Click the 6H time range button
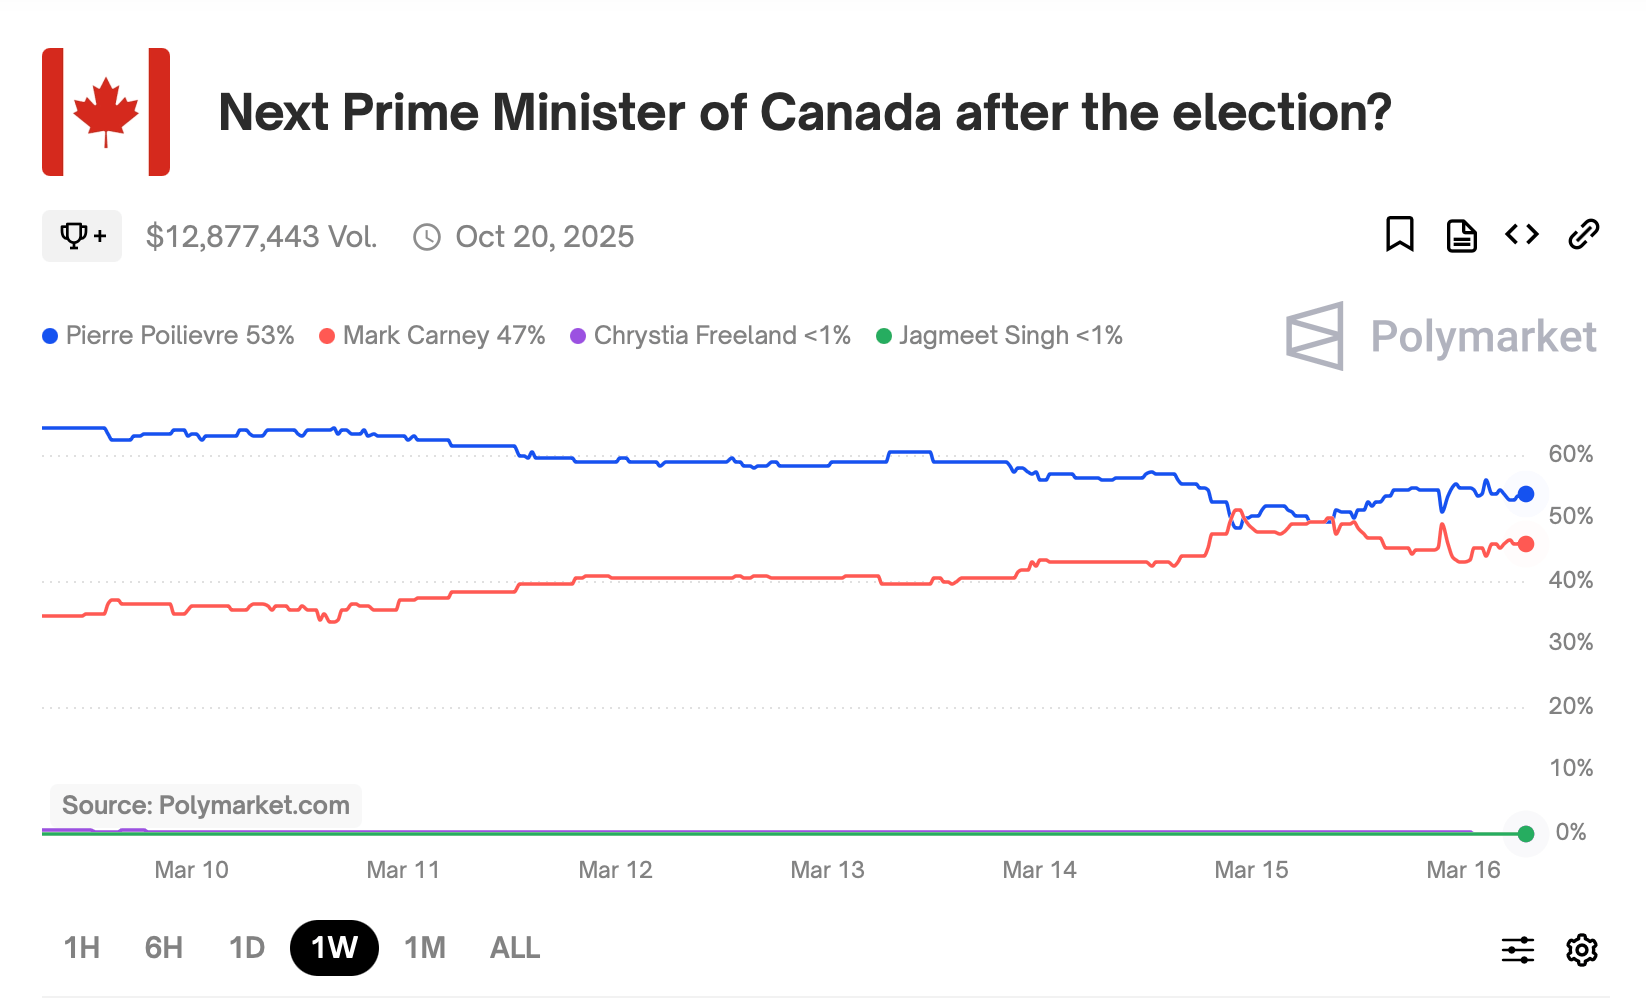 [163, 947]
